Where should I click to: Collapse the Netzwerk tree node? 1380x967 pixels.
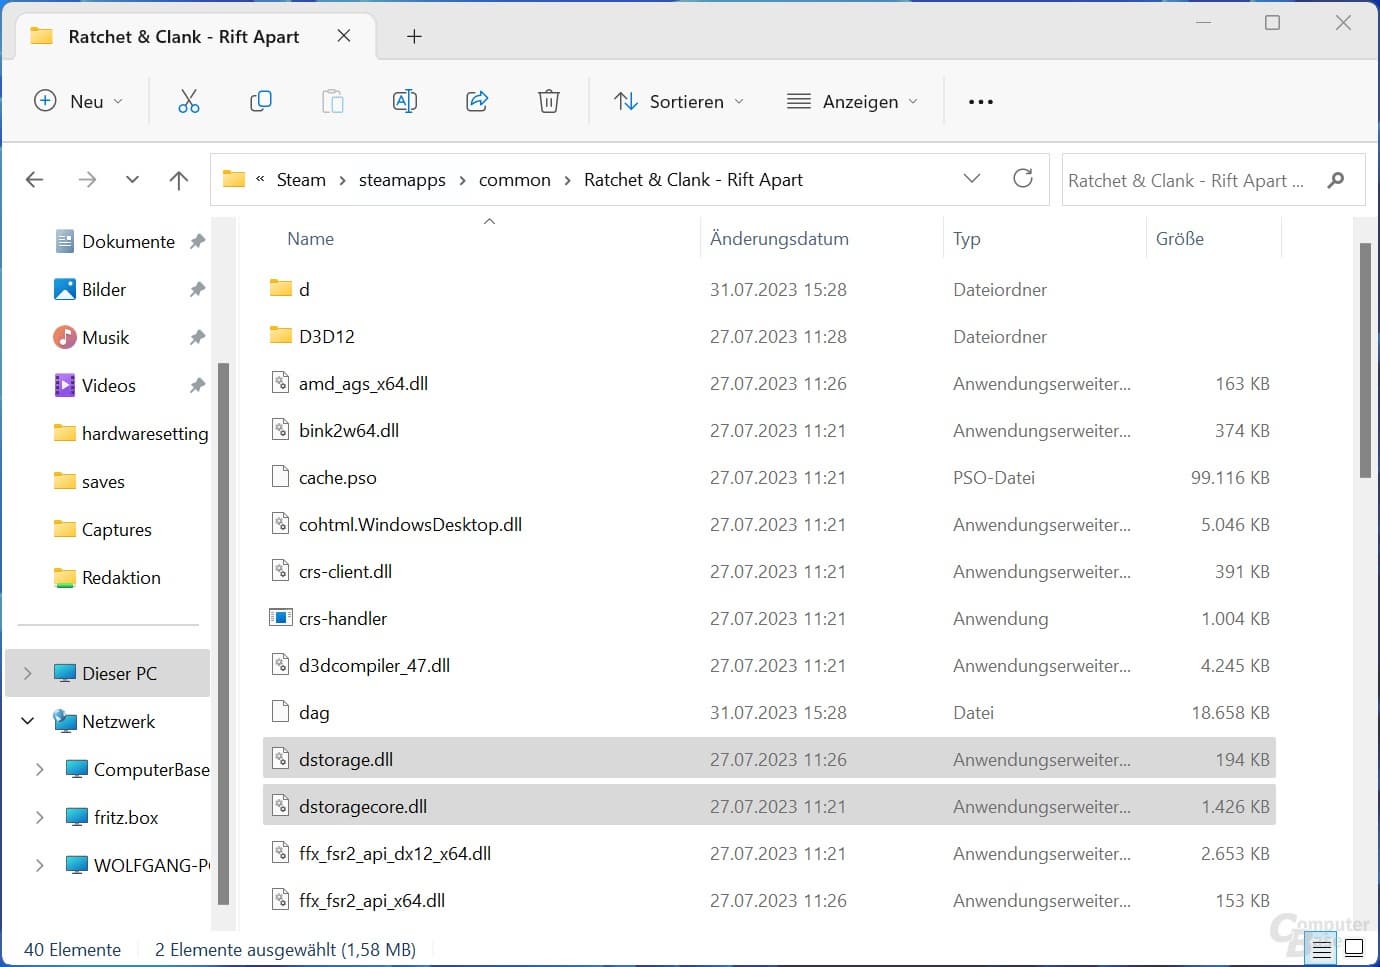pyautogui.click(x=28, y=721)
